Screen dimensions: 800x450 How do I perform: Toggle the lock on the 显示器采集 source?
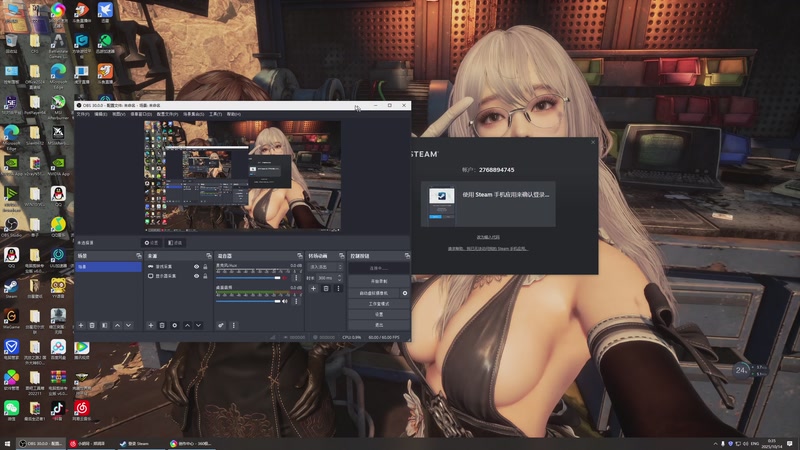pyautogui.click(x=205, y=276)
